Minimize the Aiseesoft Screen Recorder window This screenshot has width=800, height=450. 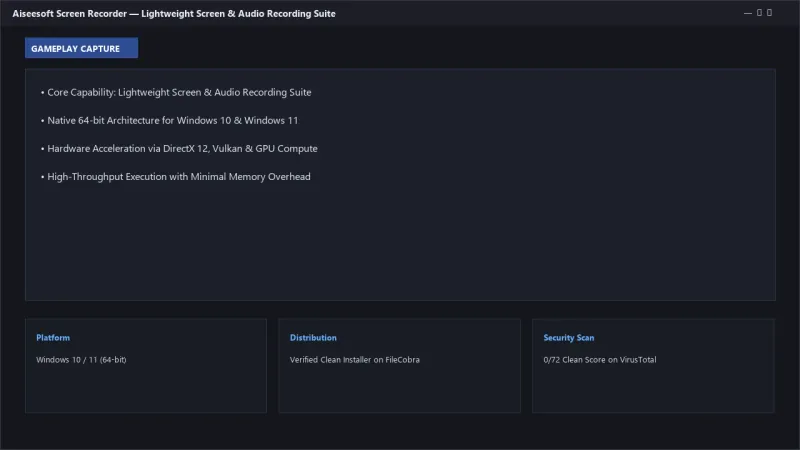pyautogui.click(x=747, y=13)
